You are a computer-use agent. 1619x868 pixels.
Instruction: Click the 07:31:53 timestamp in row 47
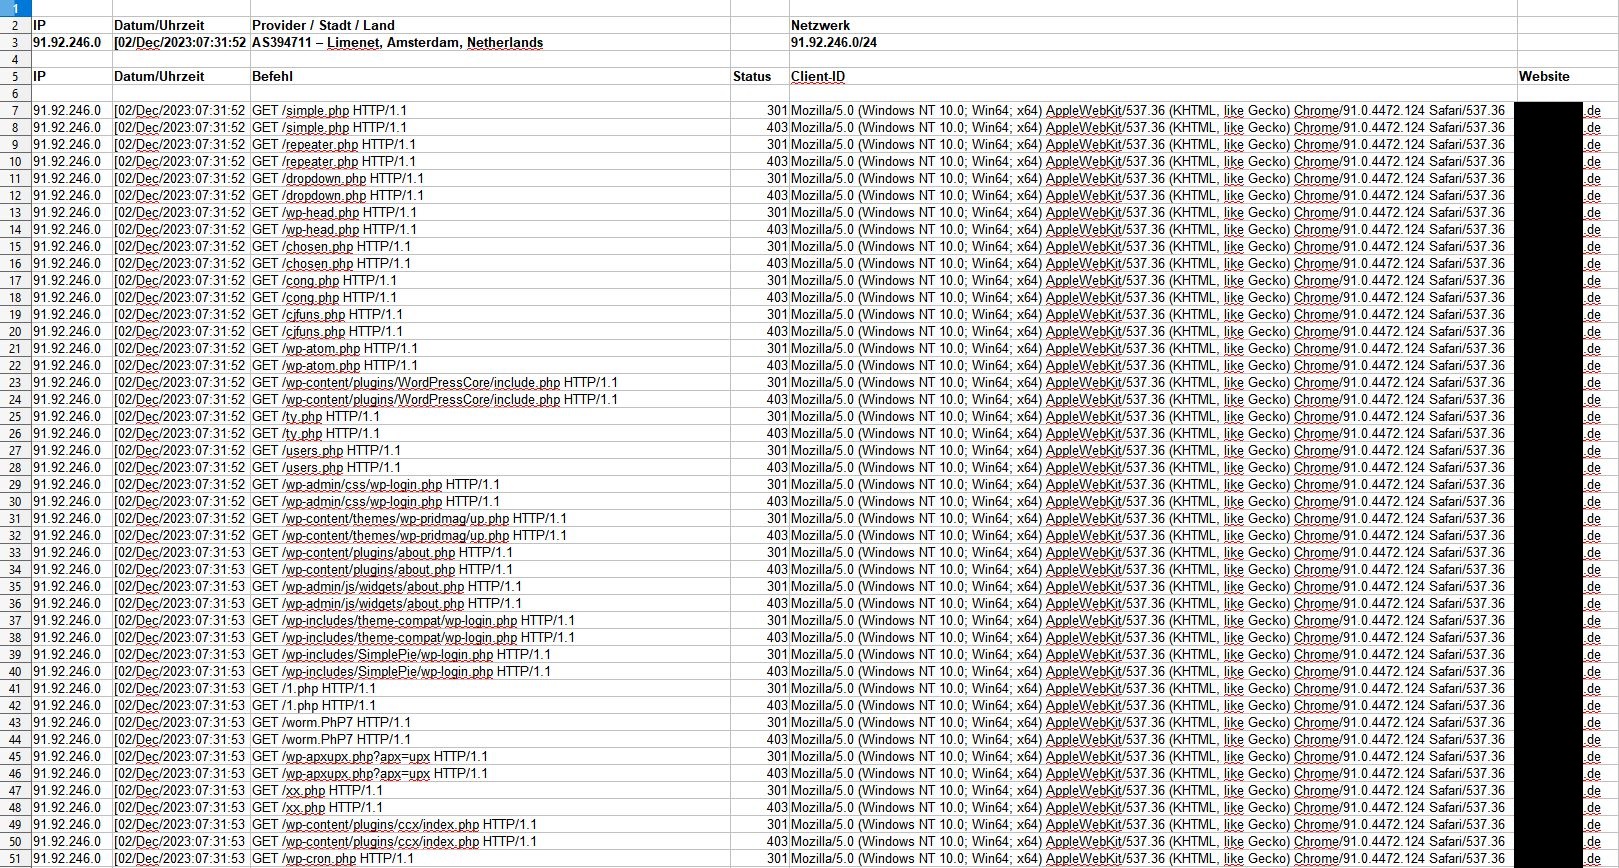coord(180,790)
